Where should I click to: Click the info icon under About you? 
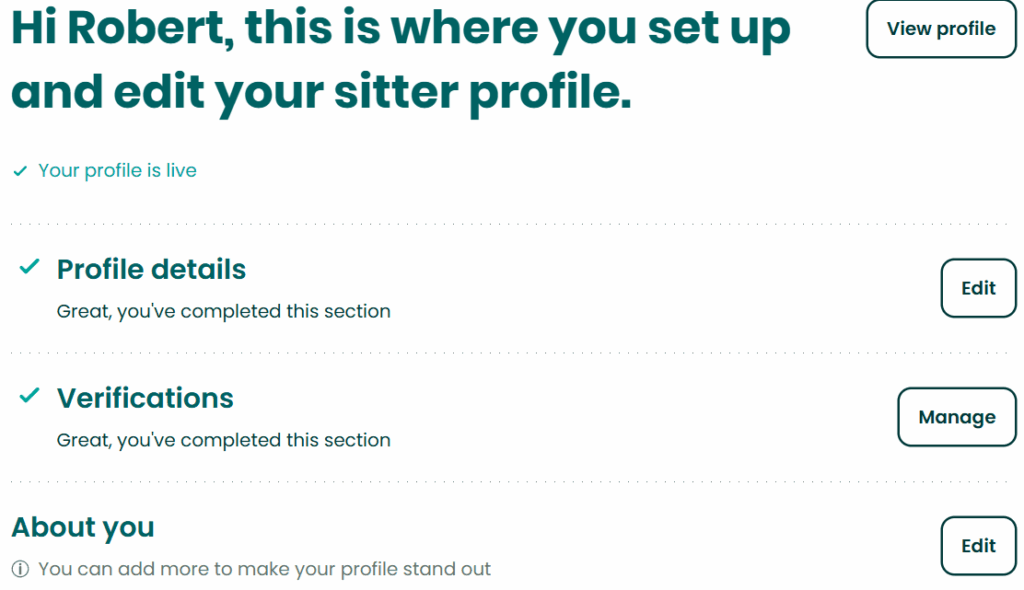20,569
